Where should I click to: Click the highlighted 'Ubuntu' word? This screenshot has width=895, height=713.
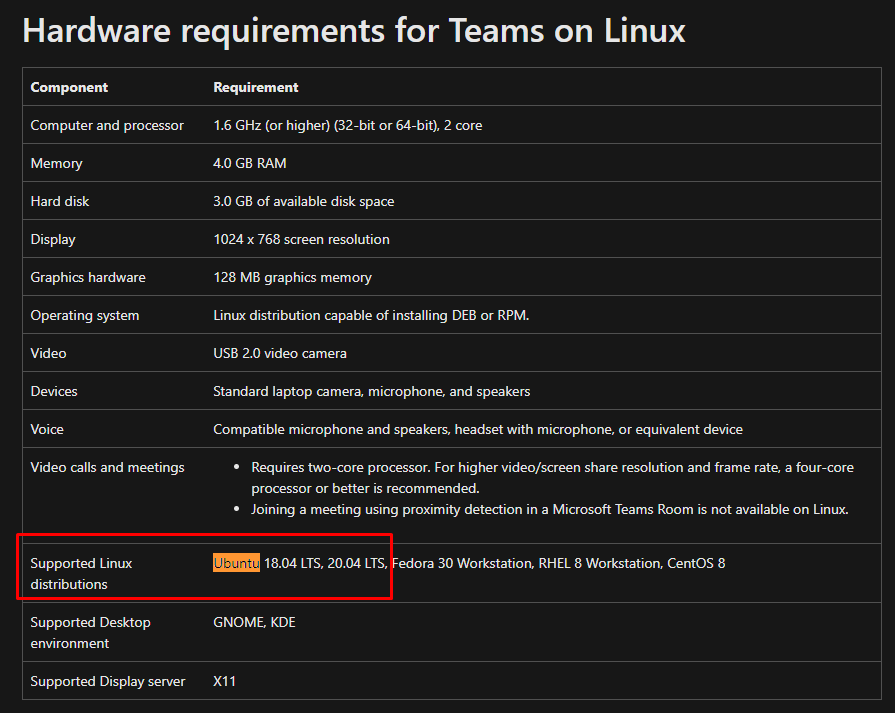(236, 563)
